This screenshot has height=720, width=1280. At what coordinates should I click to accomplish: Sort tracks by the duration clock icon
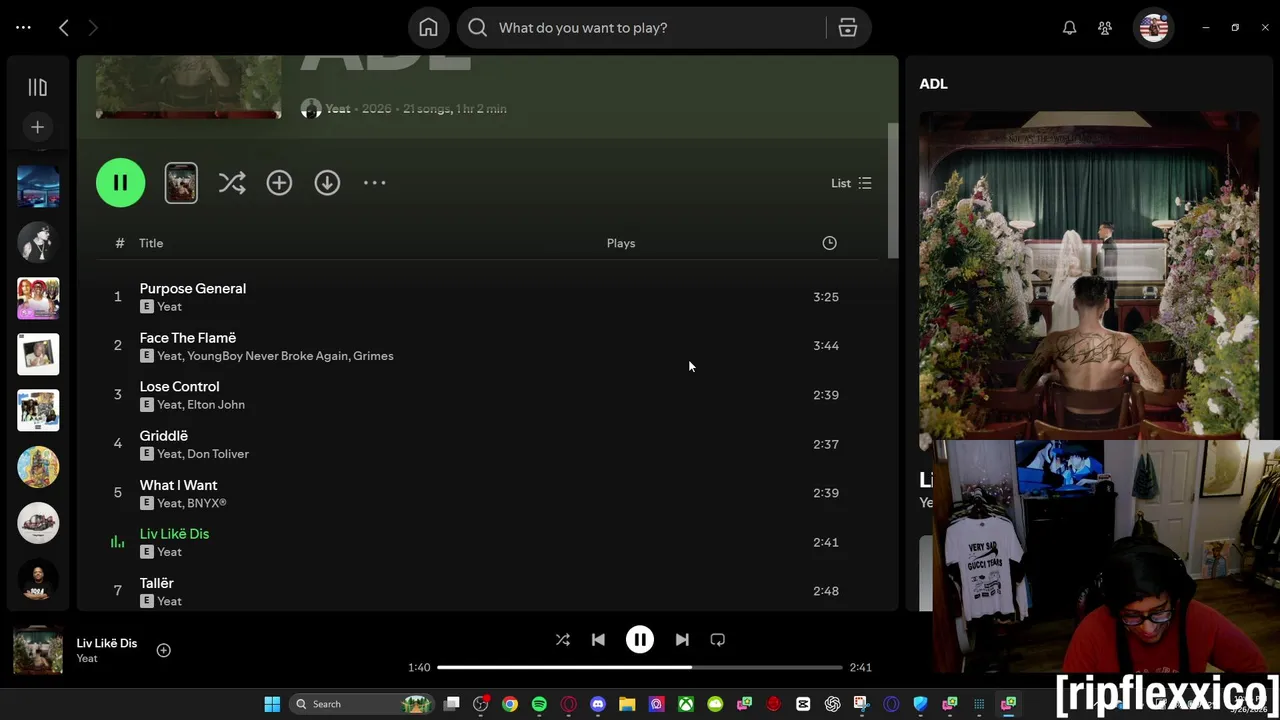[x=829, y=243]
